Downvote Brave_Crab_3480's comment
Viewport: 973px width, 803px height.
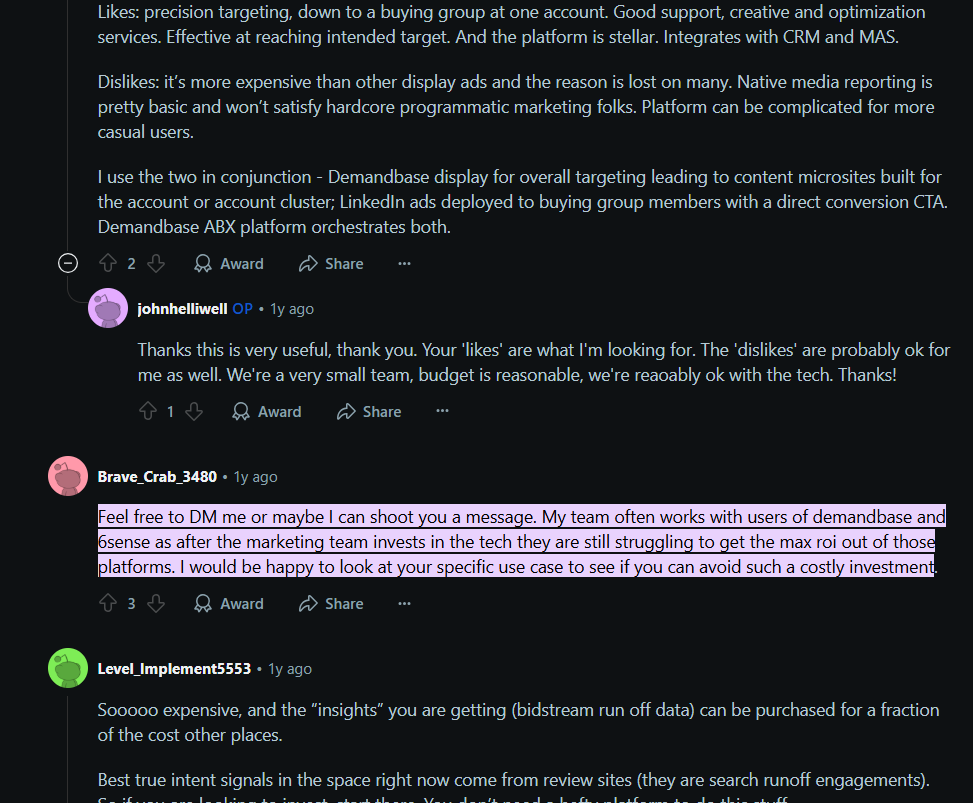point(156,604)
